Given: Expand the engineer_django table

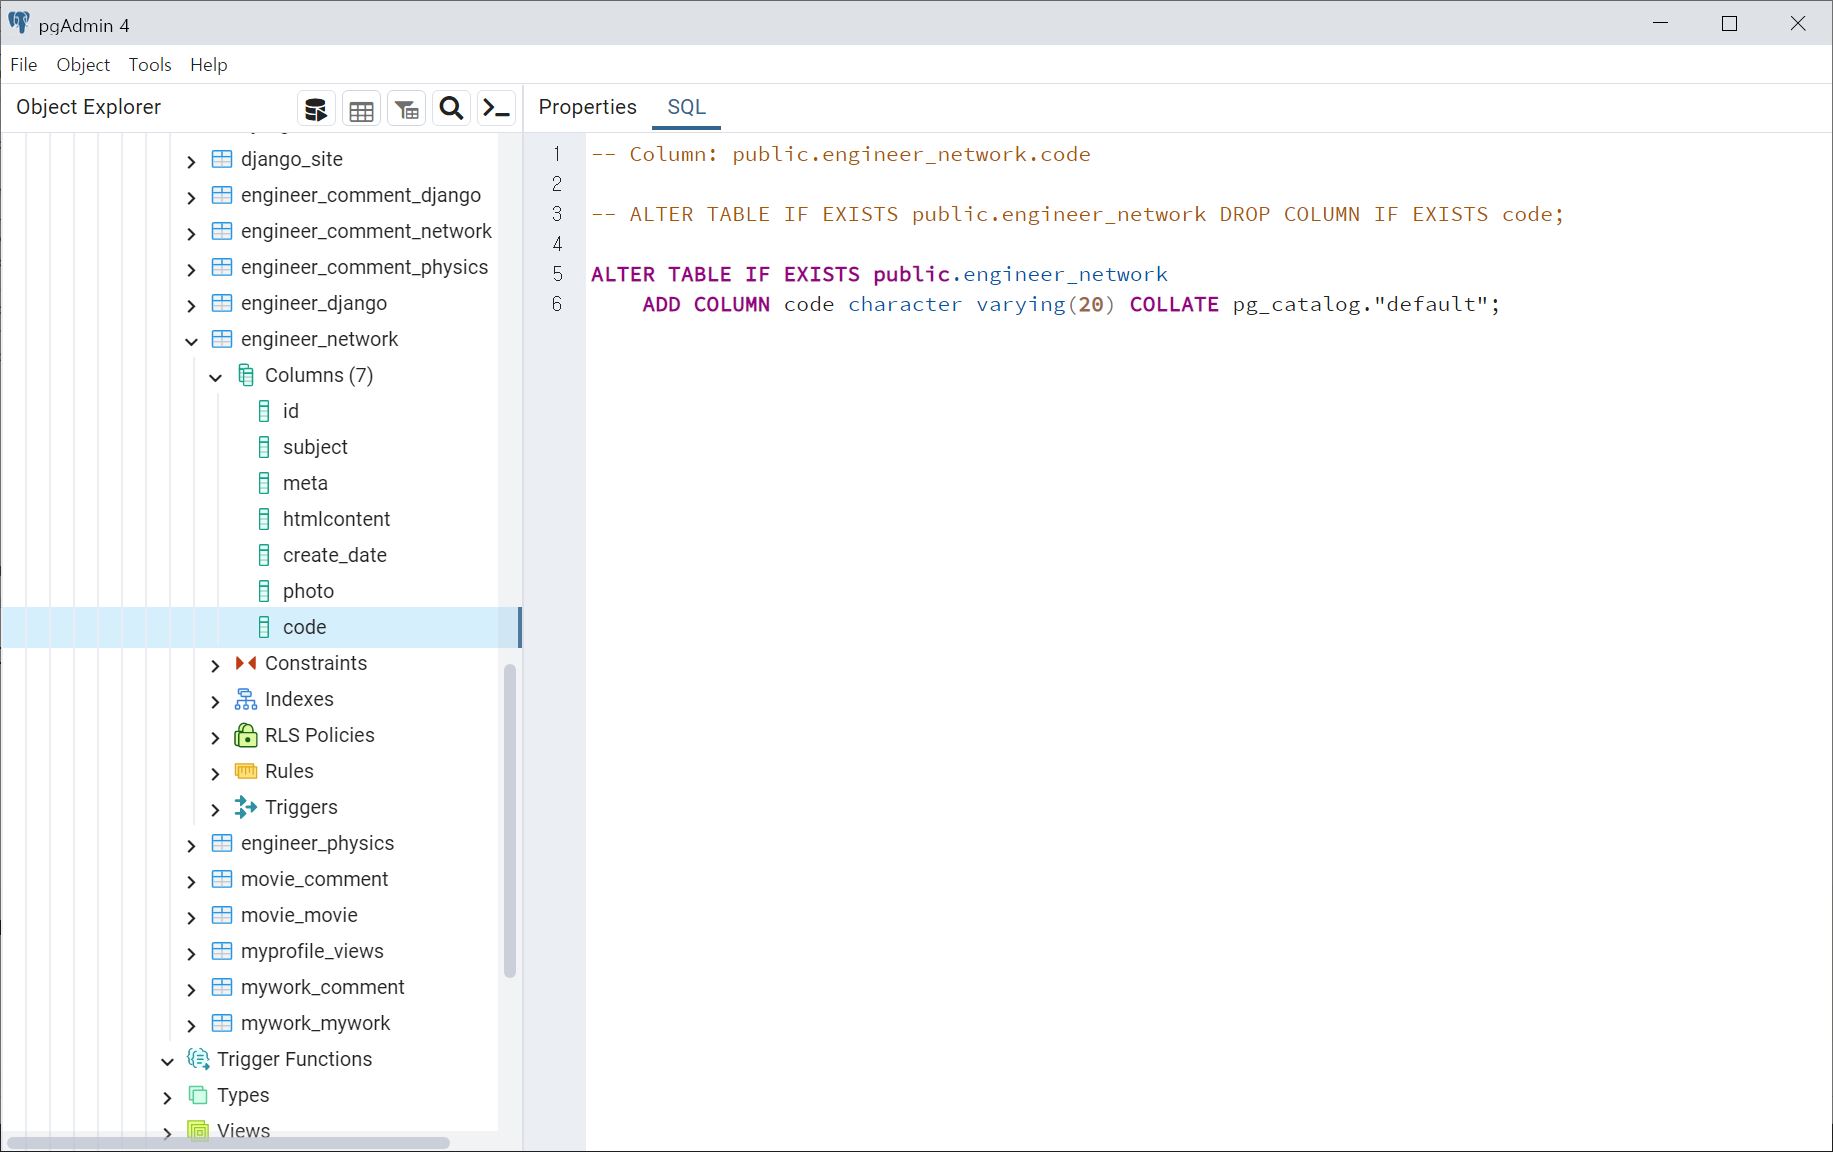Looking at the screenshot, I should pos(191,305).
